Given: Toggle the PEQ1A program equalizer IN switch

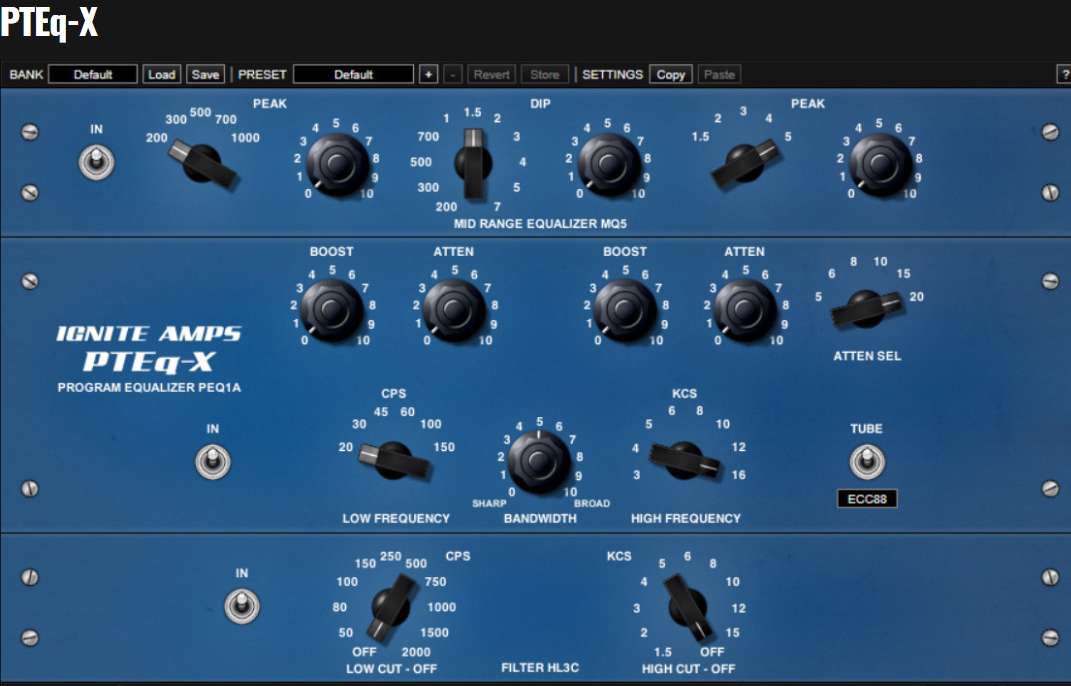Looking at the screenshot, I should click(213, 461).
